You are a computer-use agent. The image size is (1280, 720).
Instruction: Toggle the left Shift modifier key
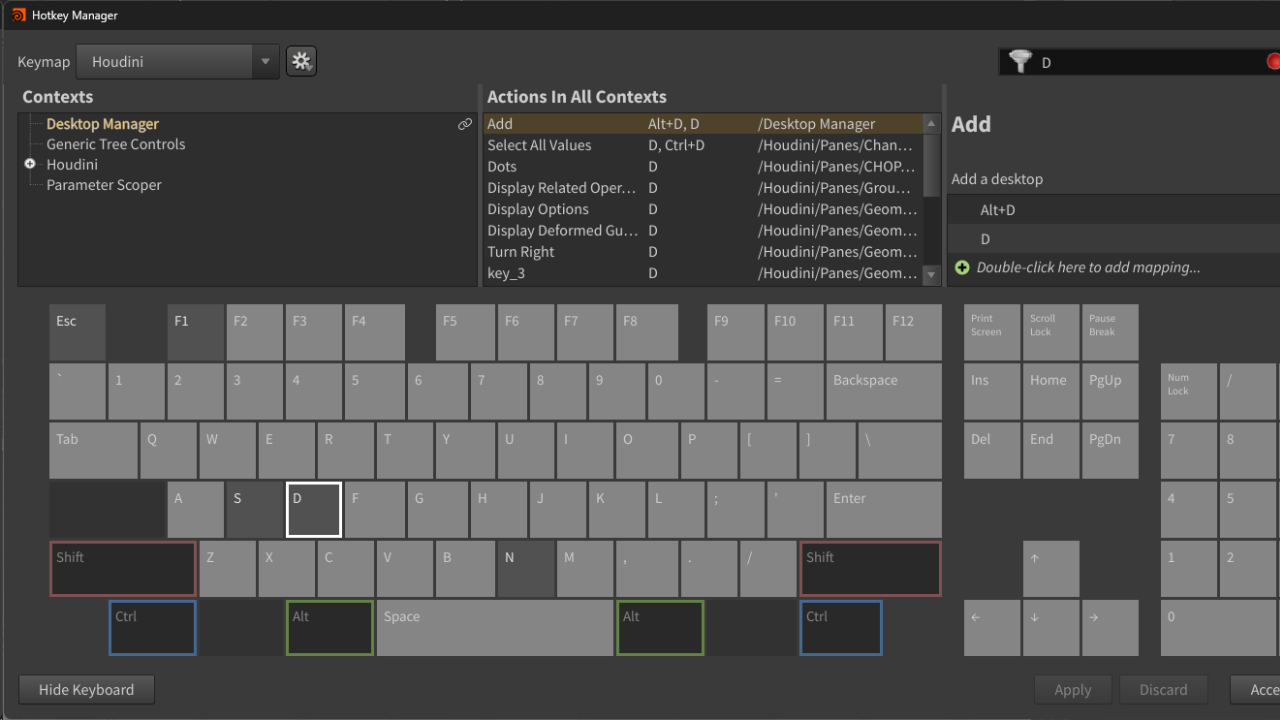(x=123, y=569)
